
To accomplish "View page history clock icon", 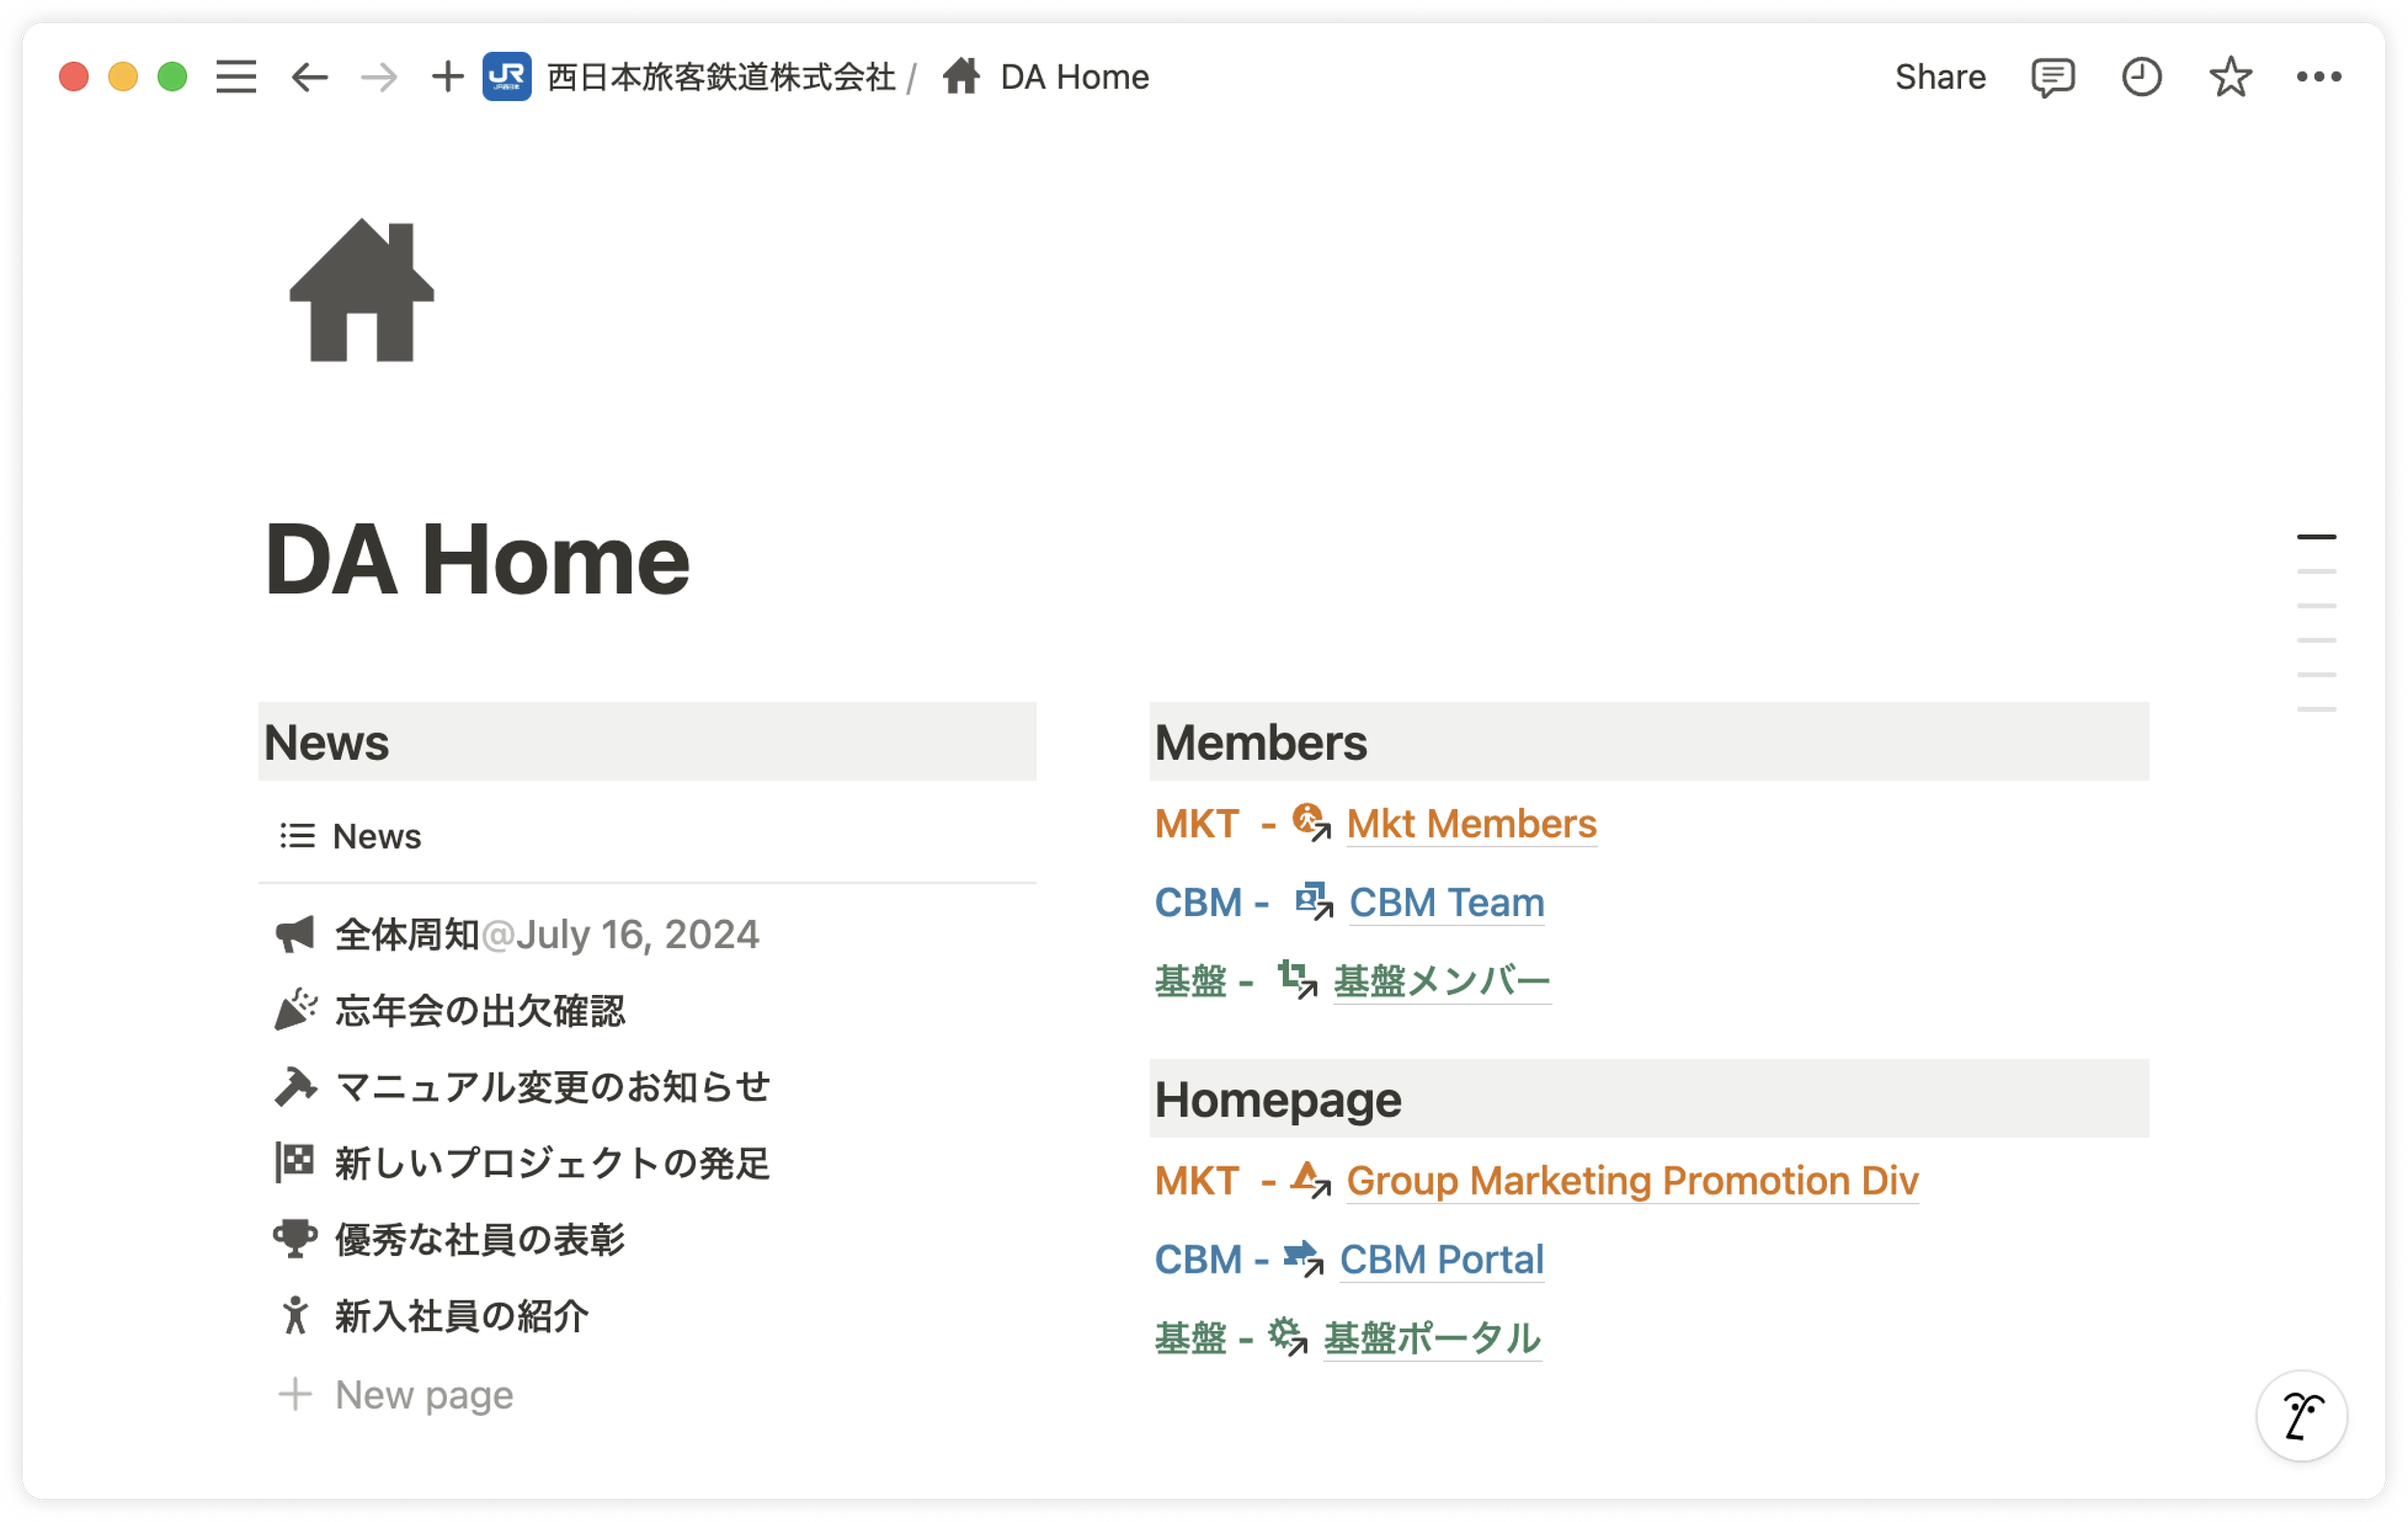I will click(2141, 77).
